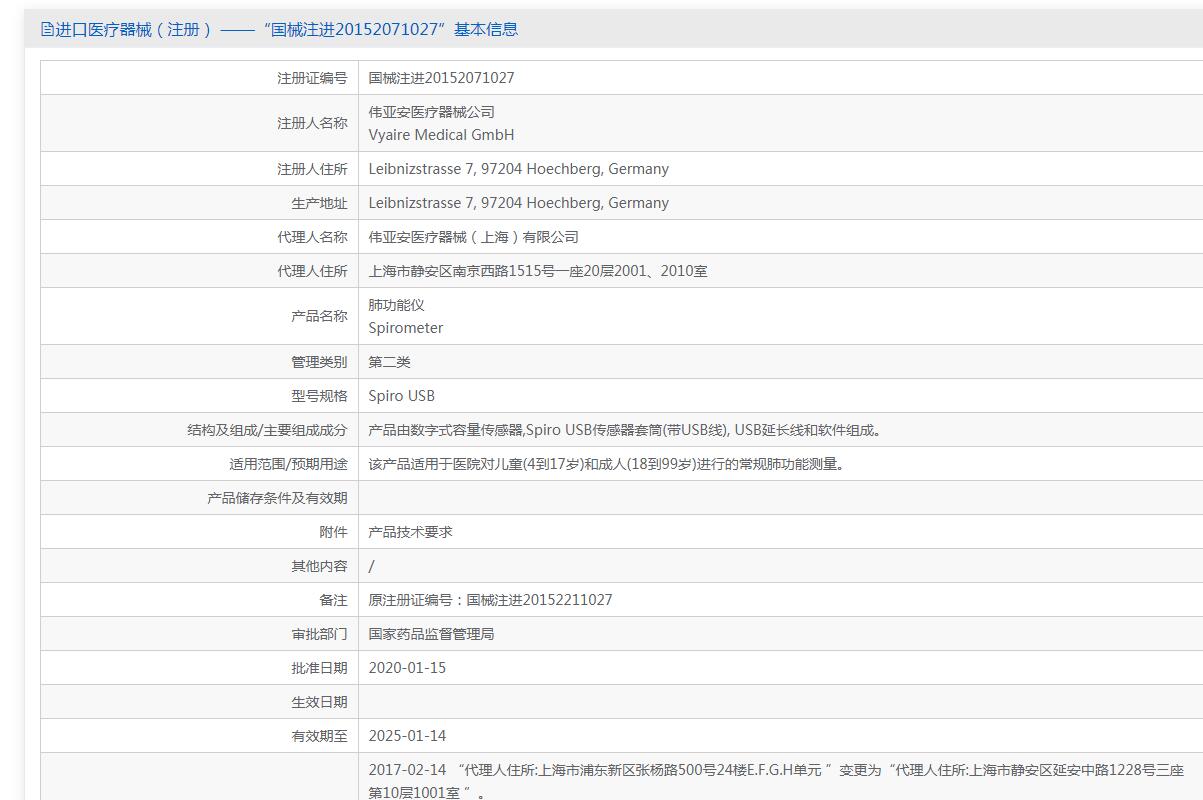Click the 注册人名称 label
The image size is (1203, 800).
click(x=312, y=123)
